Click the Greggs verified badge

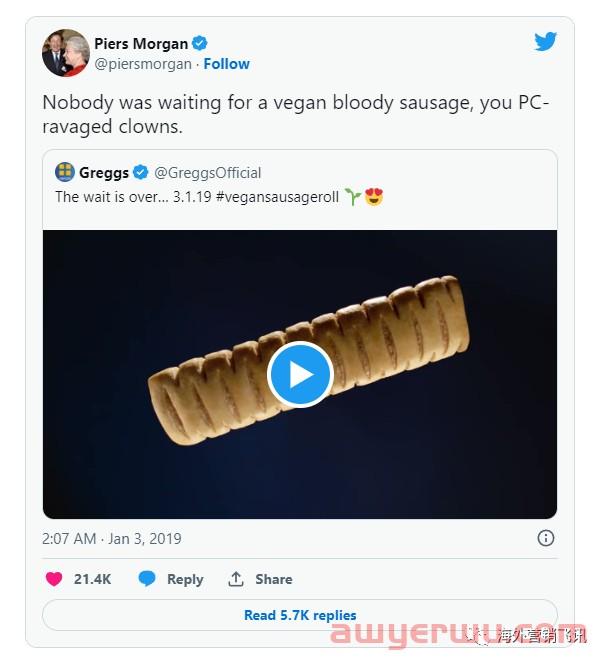tap(141, 172)
